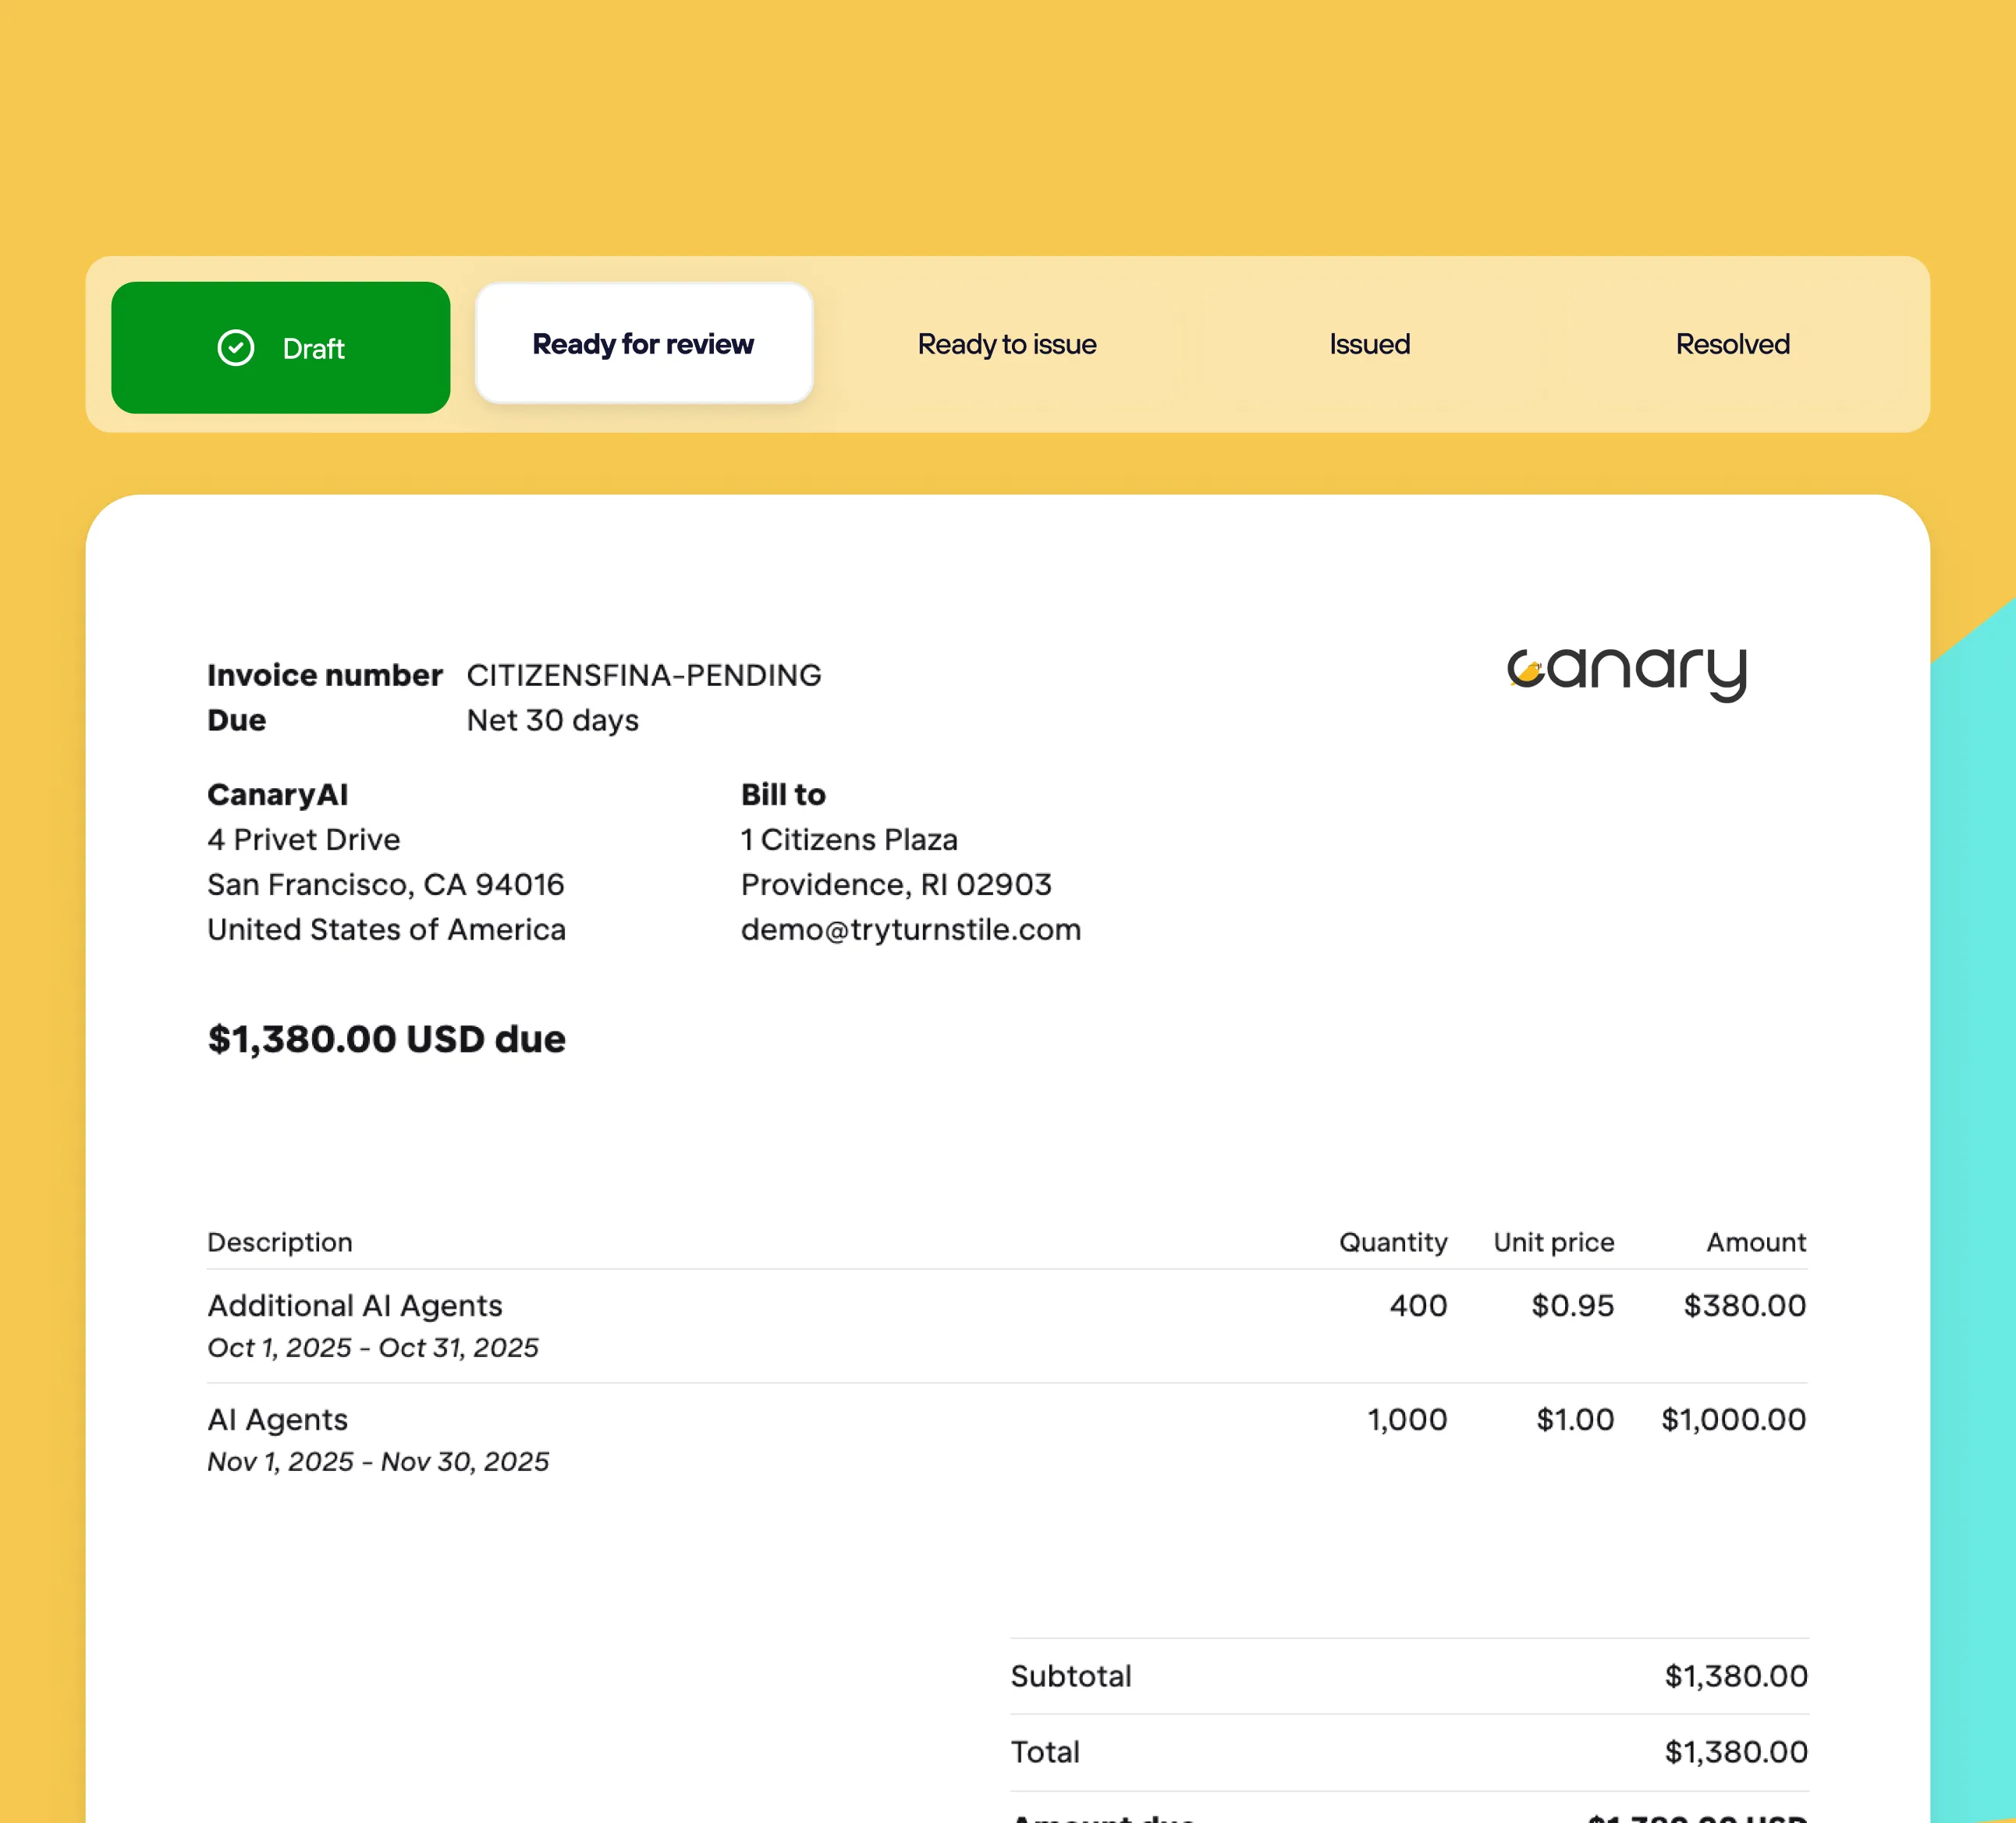This screenshot has width=2016, height=1823.
Task: Select the AI Agents line item
Action: point(277,1419)
